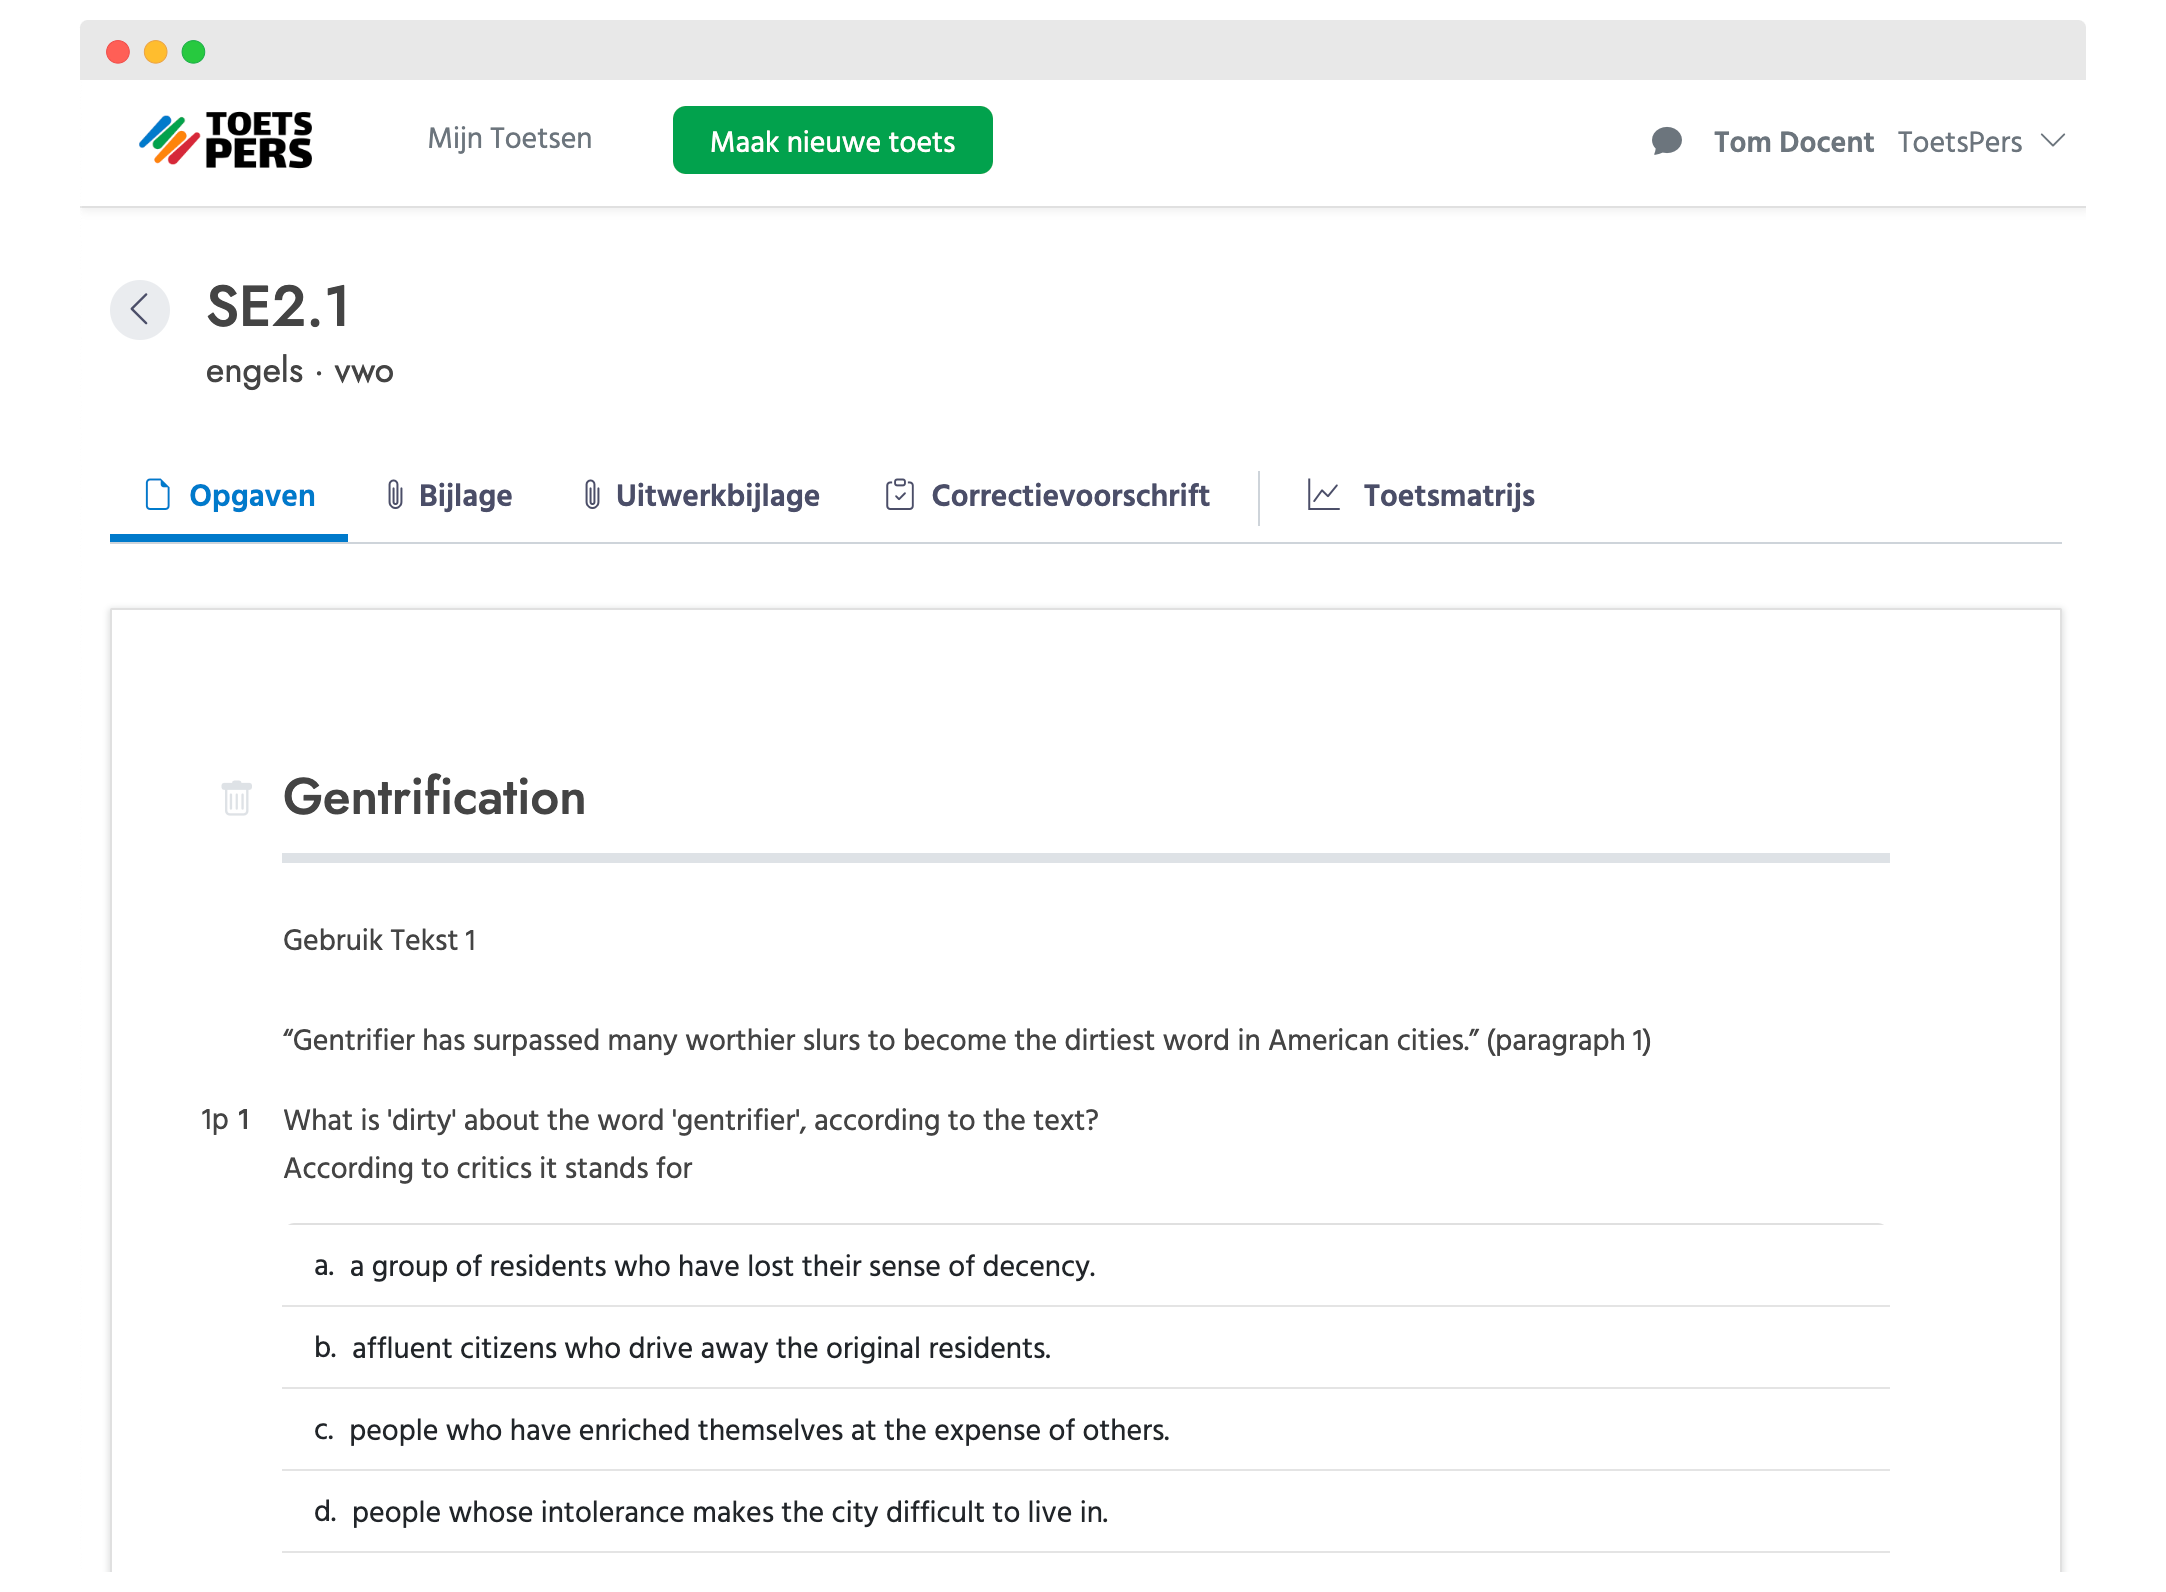Click the Gentrification section heading
The height and width of the screenshot is (1592, 2166).
pos(434,797)
